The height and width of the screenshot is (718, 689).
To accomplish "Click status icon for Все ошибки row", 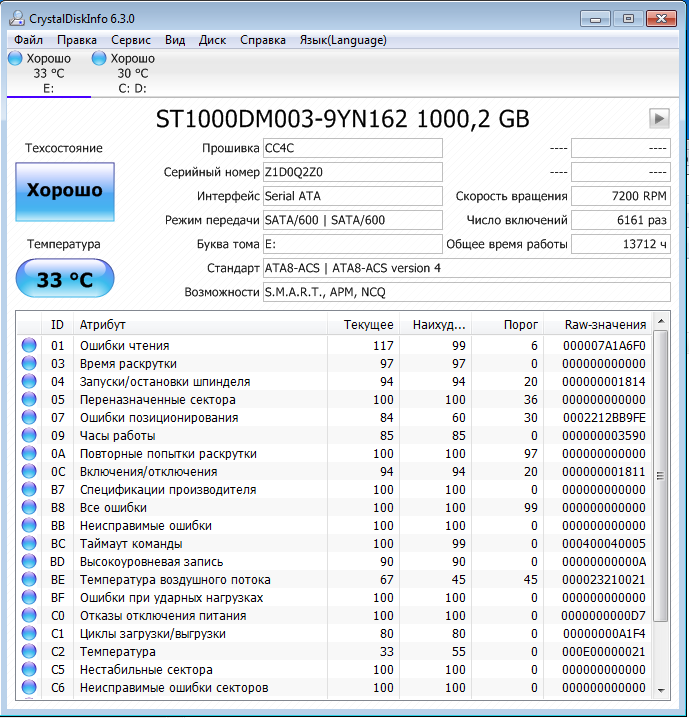I will [x=29, y=507].
